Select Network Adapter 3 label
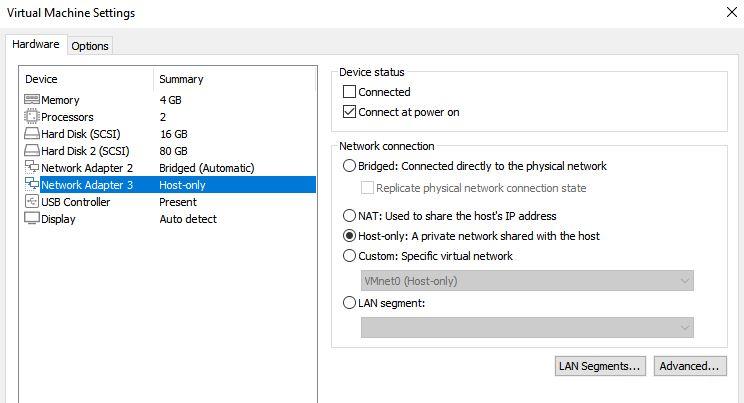The height and width of the screenshot is (403, 744). tap(87, 185)
